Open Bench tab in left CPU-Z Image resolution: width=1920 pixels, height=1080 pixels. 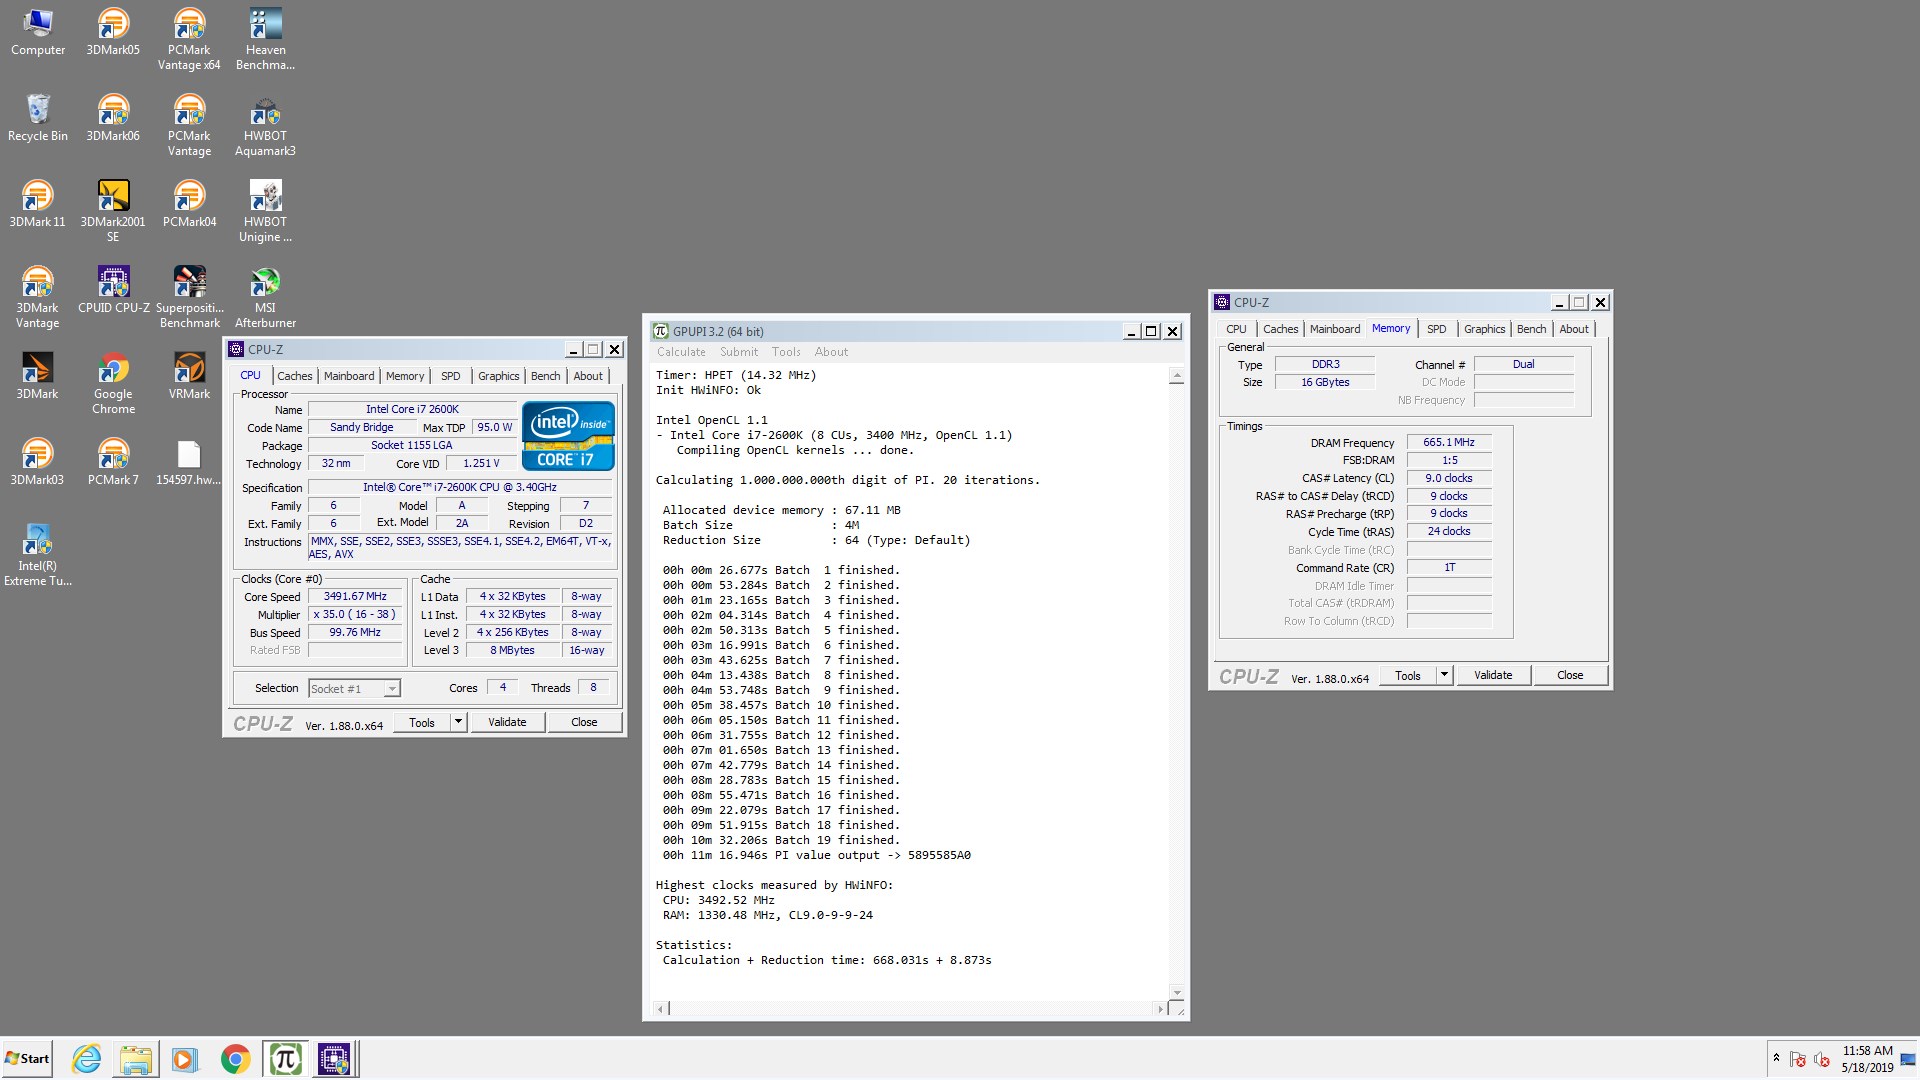tap(545, 376)
